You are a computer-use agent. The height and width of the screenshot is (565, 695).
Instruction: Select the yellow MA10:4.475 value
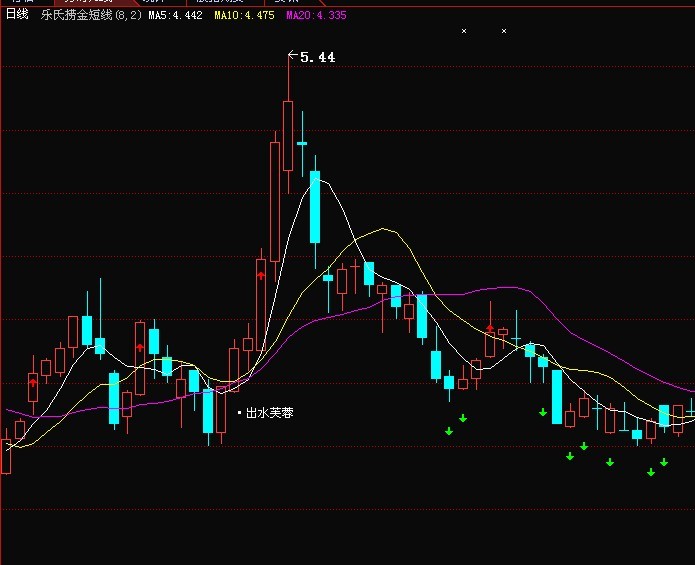coord(244,16)
